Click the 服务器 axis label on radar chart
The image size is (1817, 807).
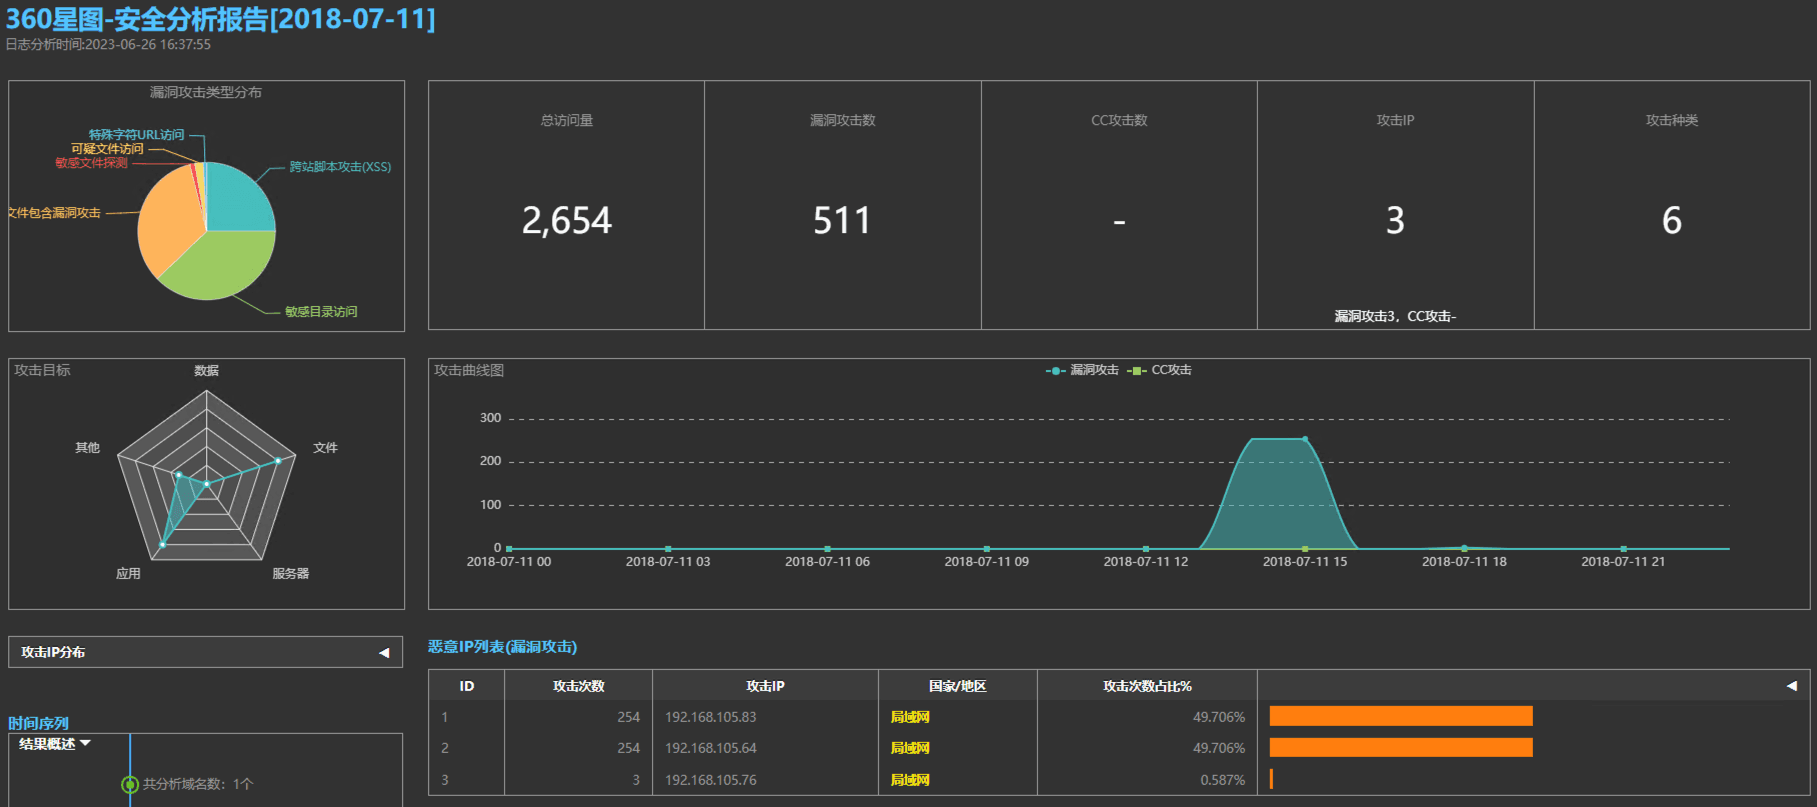pos(290,574)
